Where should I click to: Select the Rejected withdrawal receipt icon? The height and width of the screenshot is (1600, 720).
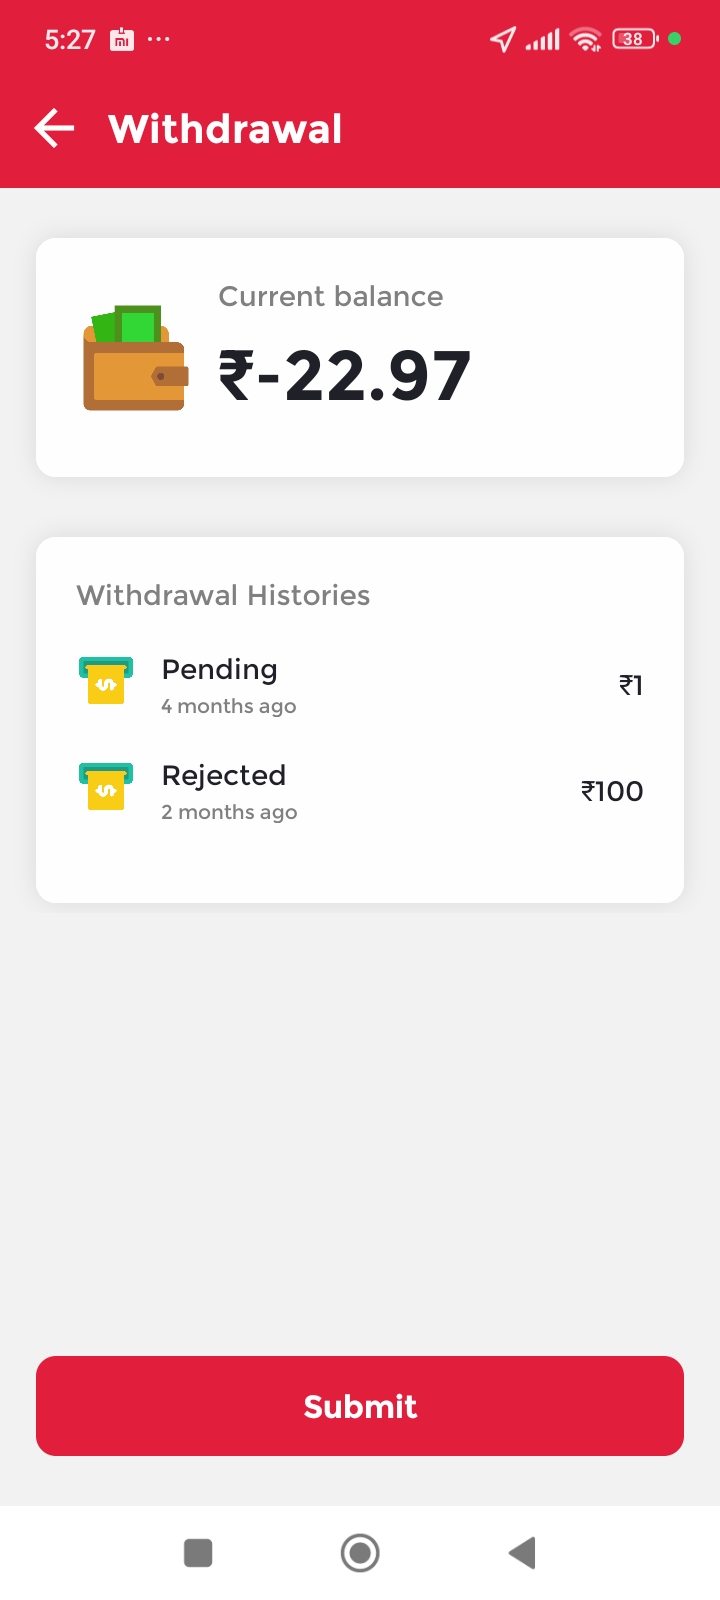(106, 786)
